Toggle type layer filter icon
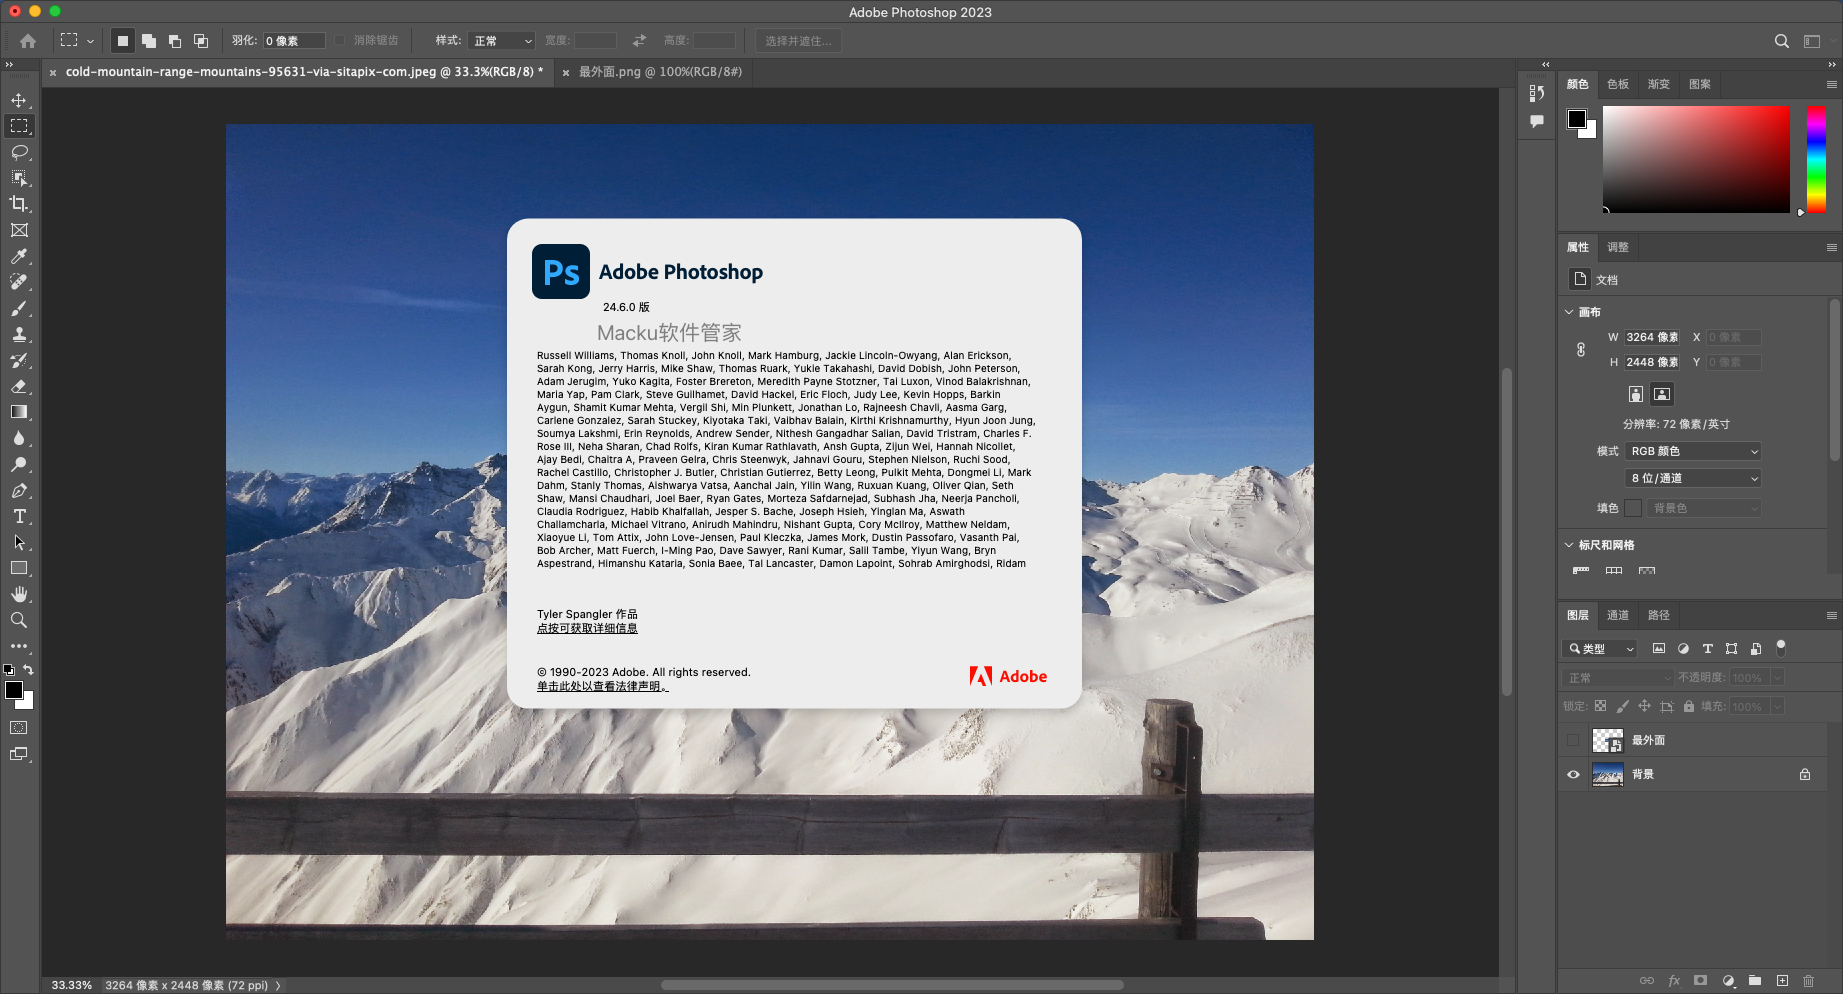The image size is (1843, 994). (x=1708, y=648)
